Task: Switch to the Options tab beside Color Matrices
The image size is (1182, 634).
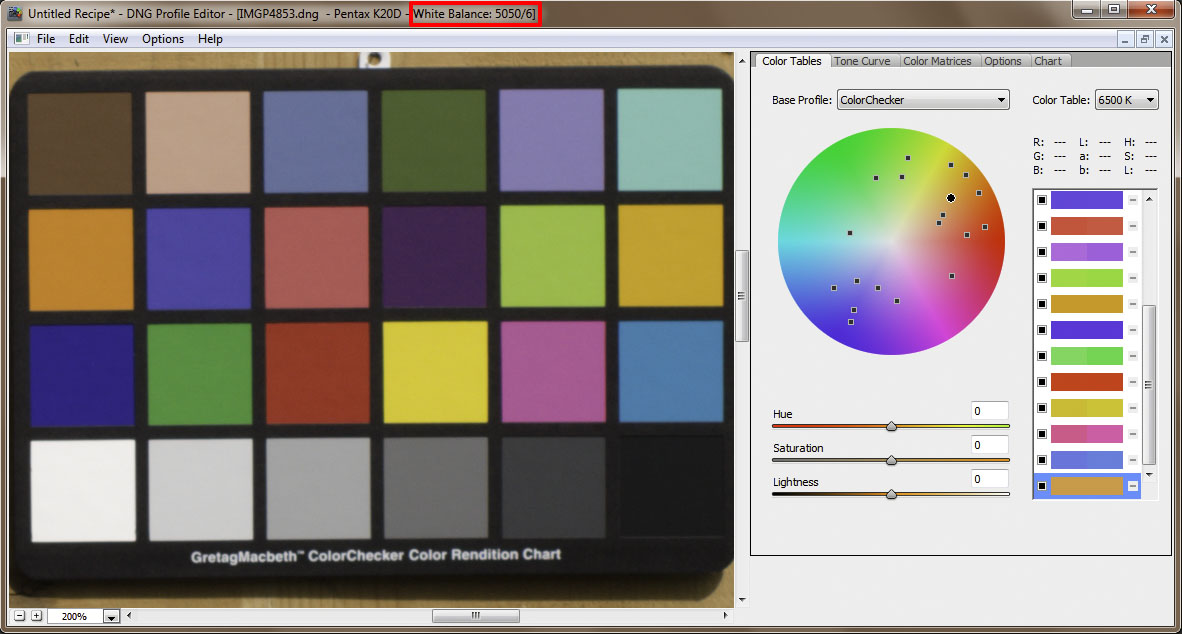Action: point(1003,61)
